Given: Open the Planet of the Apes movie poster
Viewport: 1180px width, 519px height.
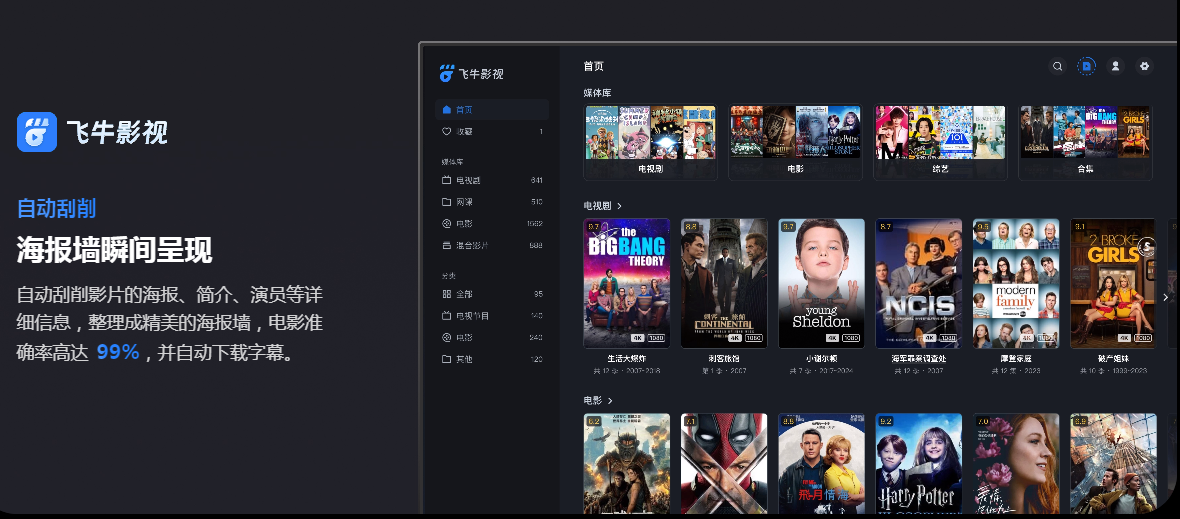Looking at the screenshot, I should 627,463.
